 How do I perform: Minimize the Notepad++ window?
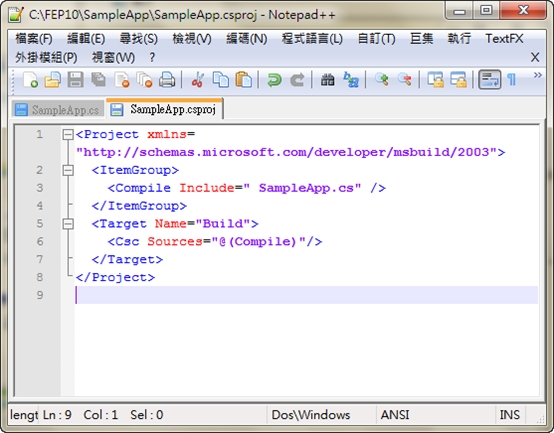tap(459, 11)
